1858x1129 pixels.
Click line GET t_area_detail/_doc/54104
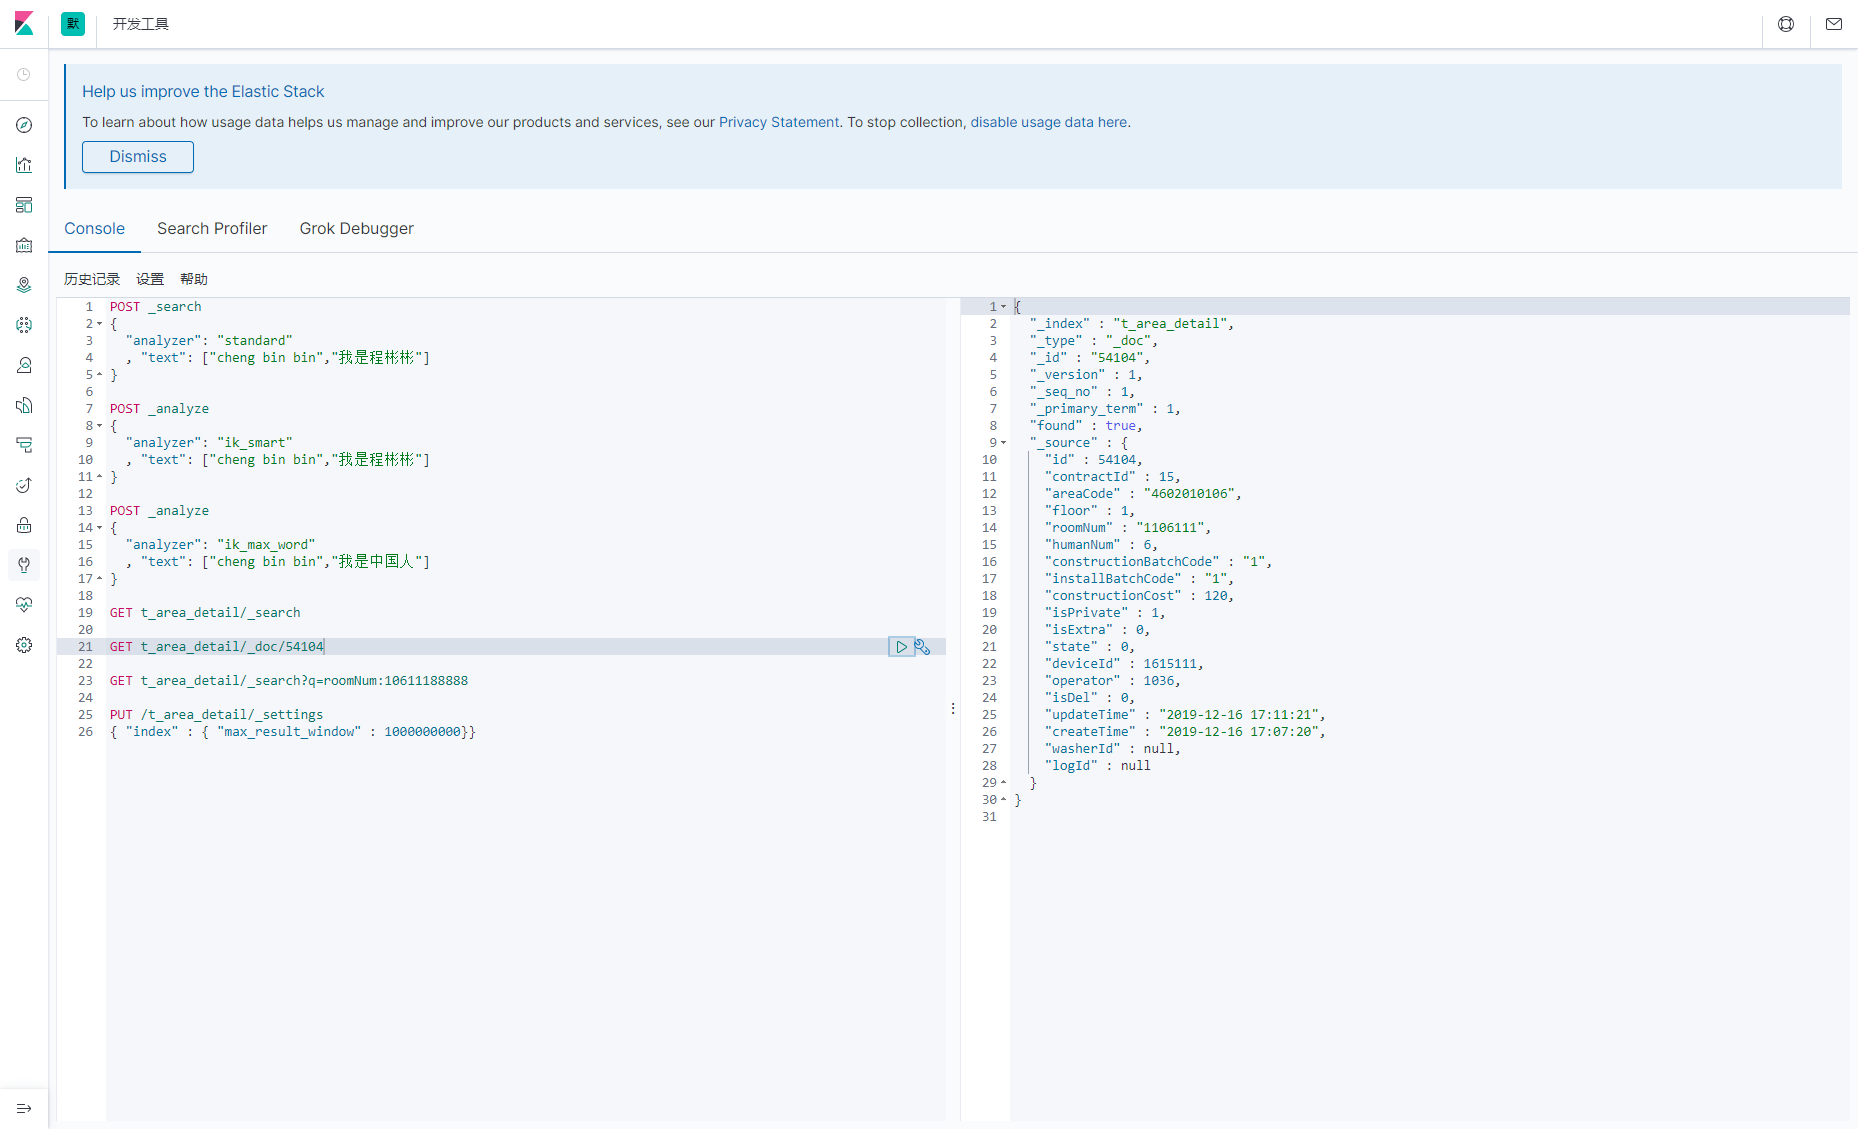tap(217, 647)
